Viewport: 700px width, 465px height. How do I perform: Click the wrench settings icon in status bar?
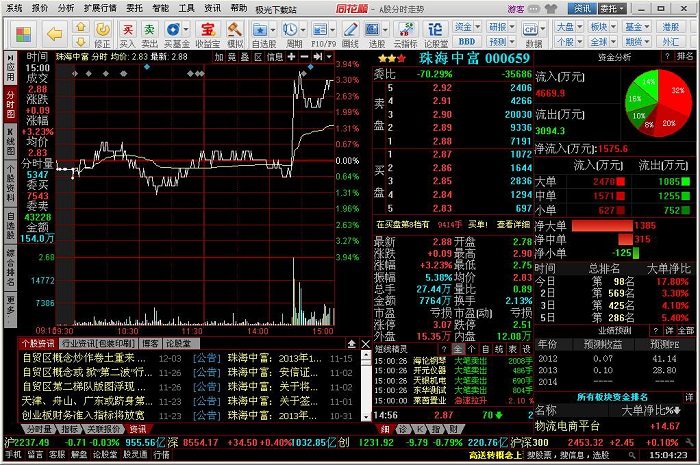[689, 443]
